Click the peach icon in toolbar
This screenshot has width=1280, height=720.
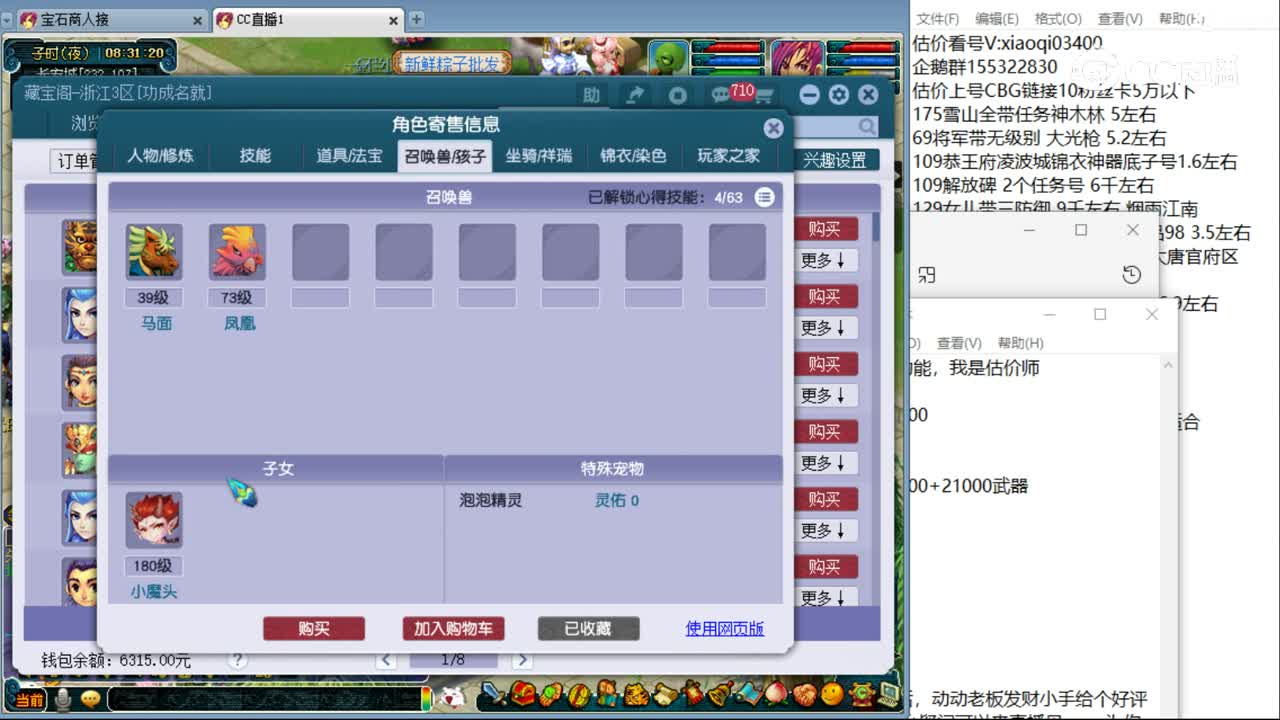(x=776, y=694)
